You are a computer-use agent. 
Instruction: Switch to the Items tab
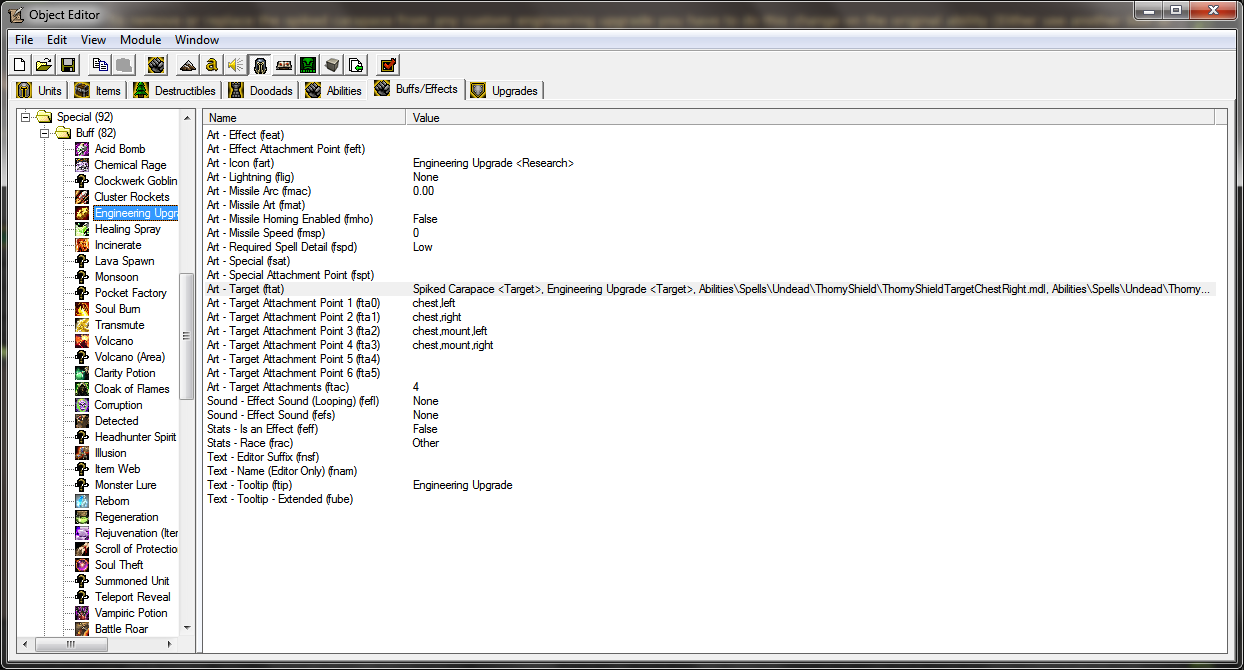(x=97, y=91)
